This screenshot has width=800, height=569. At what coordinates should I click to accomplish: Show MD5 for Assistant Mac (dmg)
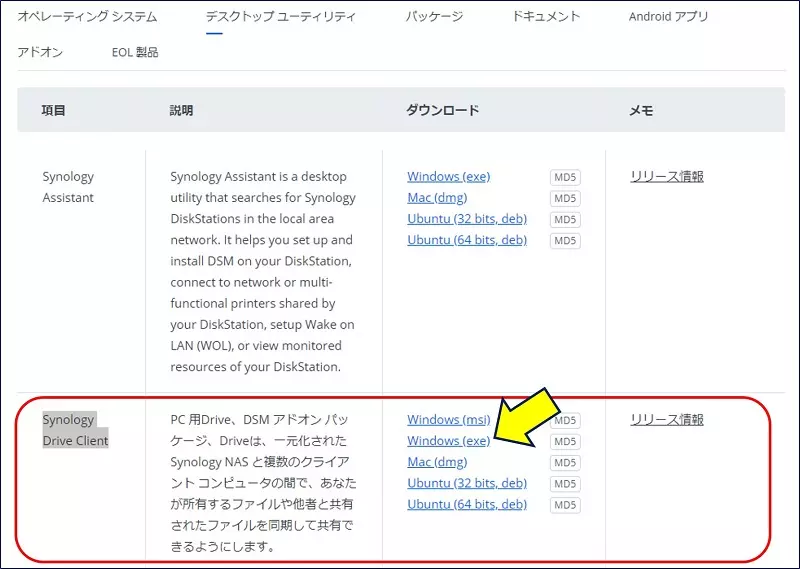pyautogui.click(x=565, y=198)
